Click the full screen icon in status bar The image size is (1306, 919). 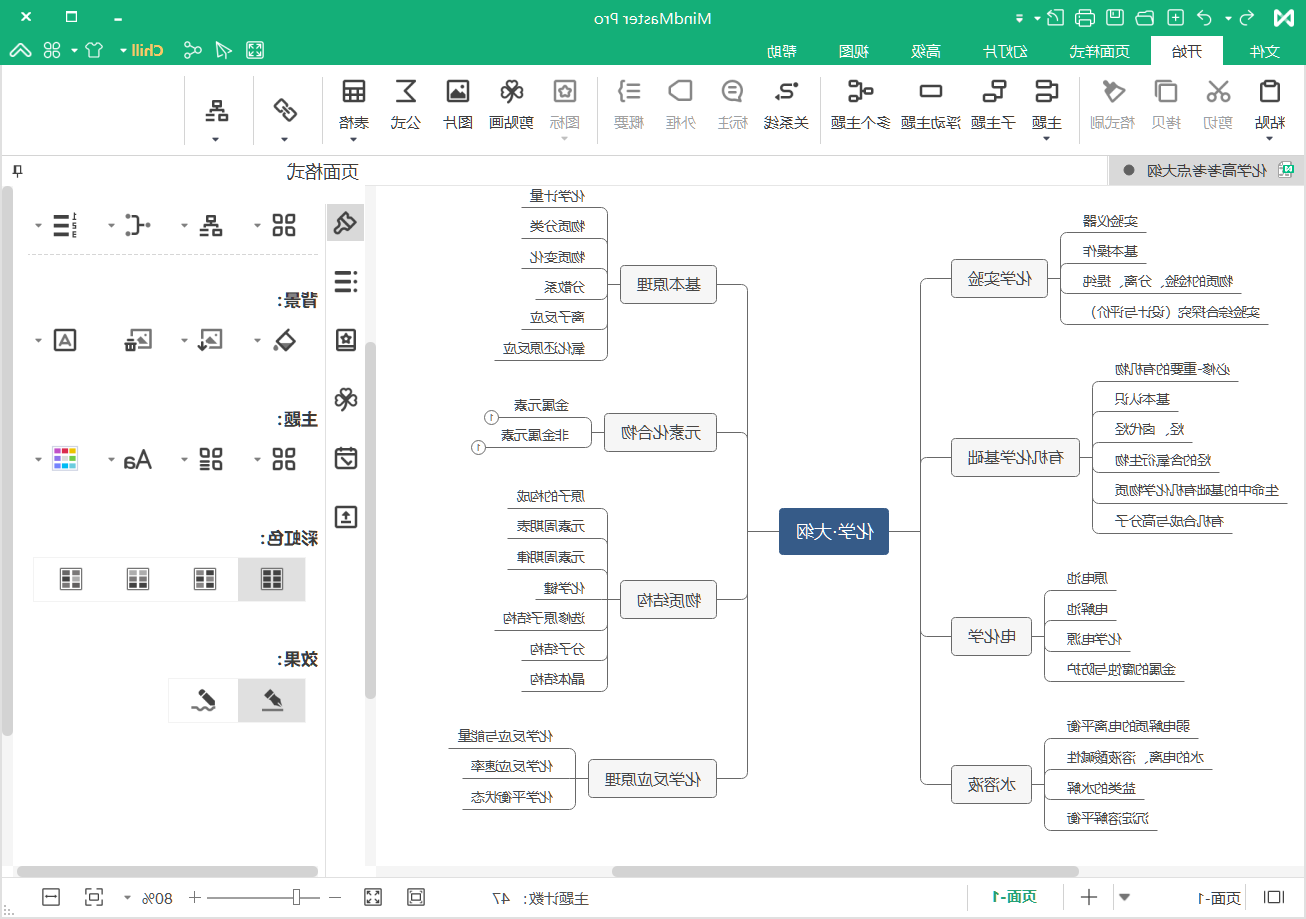(x=372, y=897)
